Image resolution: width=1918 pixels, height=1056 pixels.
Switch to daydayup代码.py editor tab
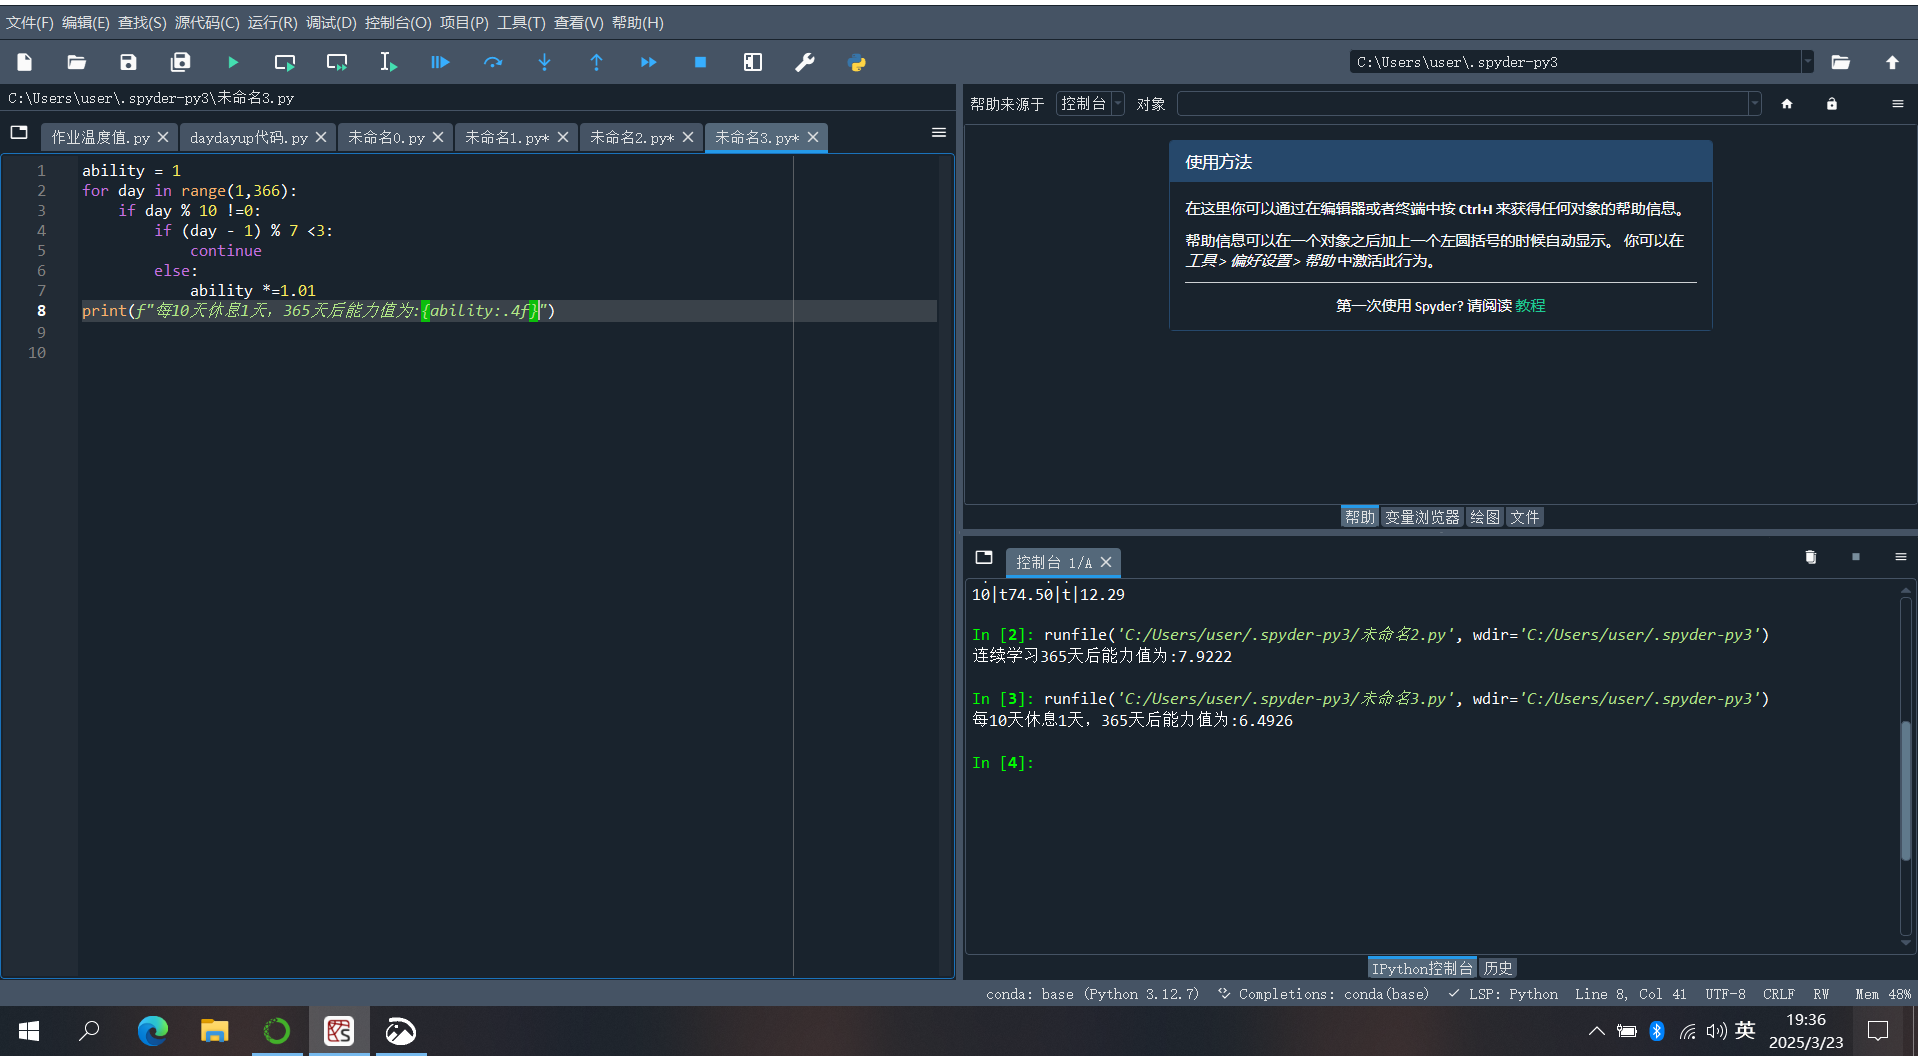249,138
